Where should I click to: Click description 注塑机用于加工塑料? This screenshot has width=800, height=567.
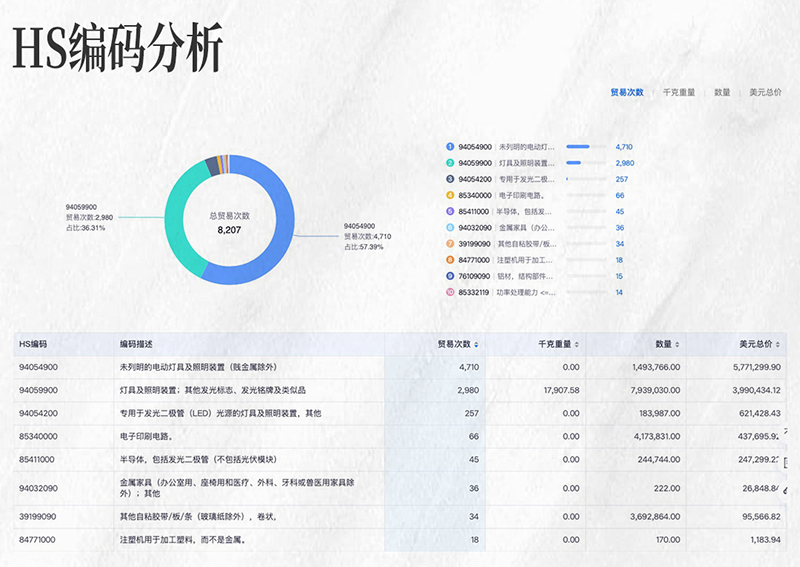[x=183, y=539]
